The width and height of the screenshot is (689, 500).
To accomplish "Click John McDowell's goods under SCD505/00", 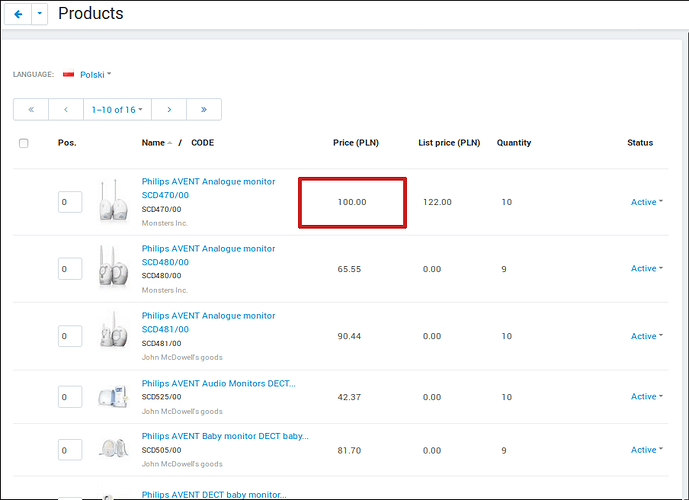I will 182,464.
